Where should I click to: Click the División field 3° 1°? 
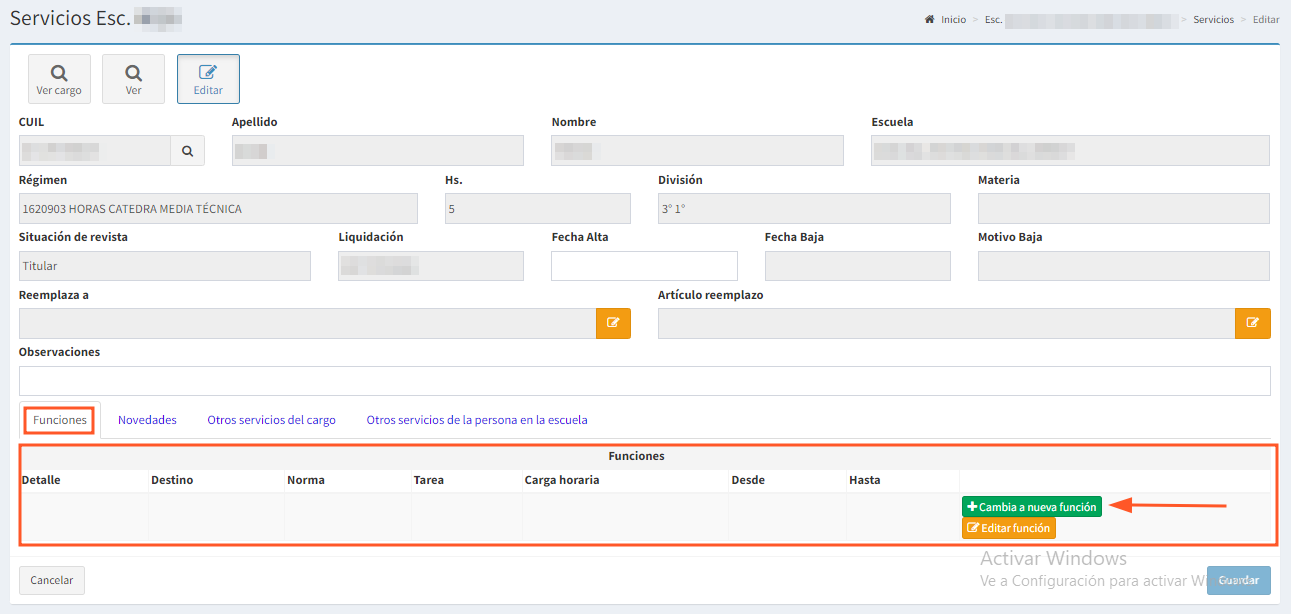(x=804, y=208)
